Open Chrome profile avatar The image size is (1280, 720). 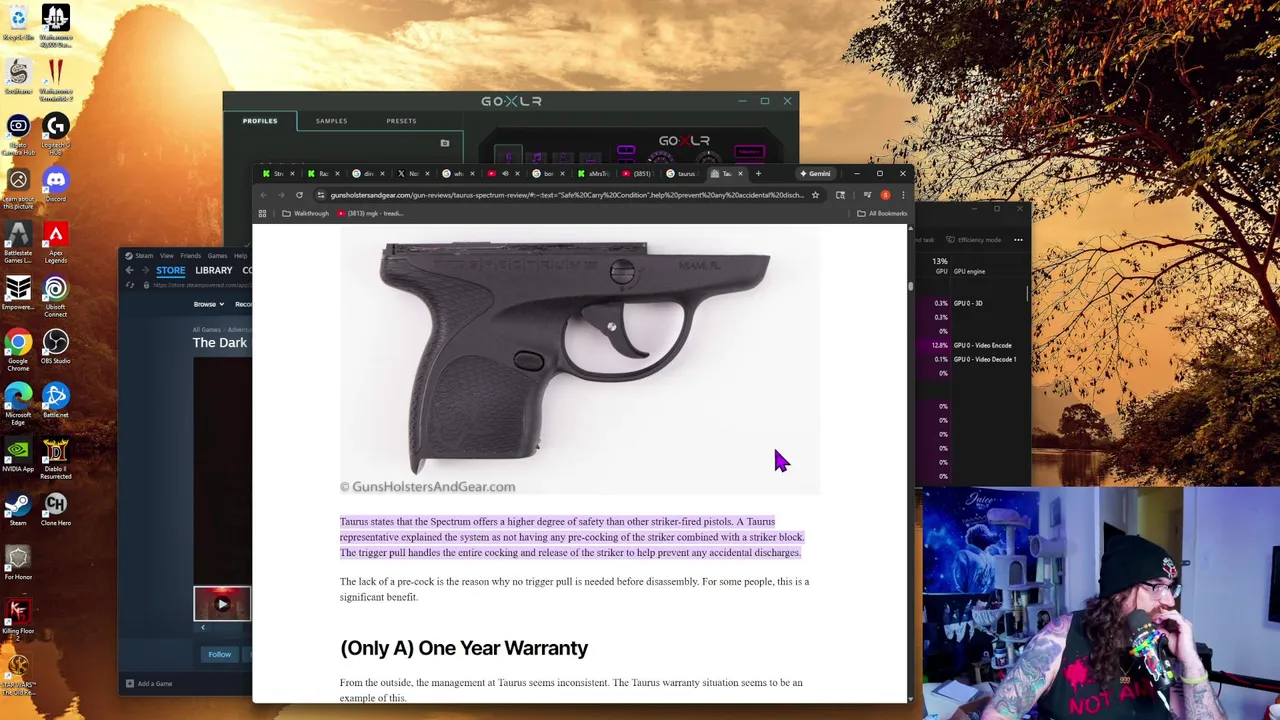(x=885, y=195)
